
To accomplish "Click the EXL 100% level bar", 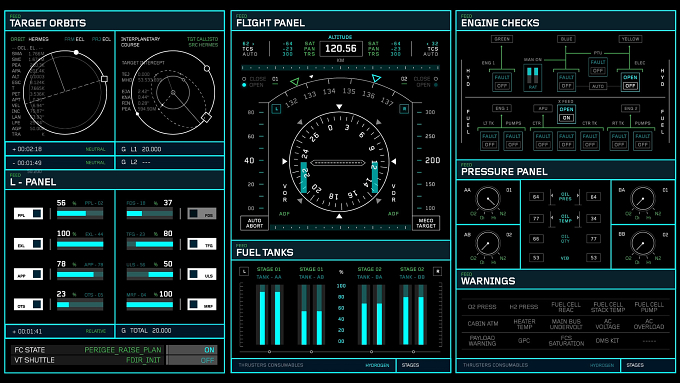I will point(80,244).
